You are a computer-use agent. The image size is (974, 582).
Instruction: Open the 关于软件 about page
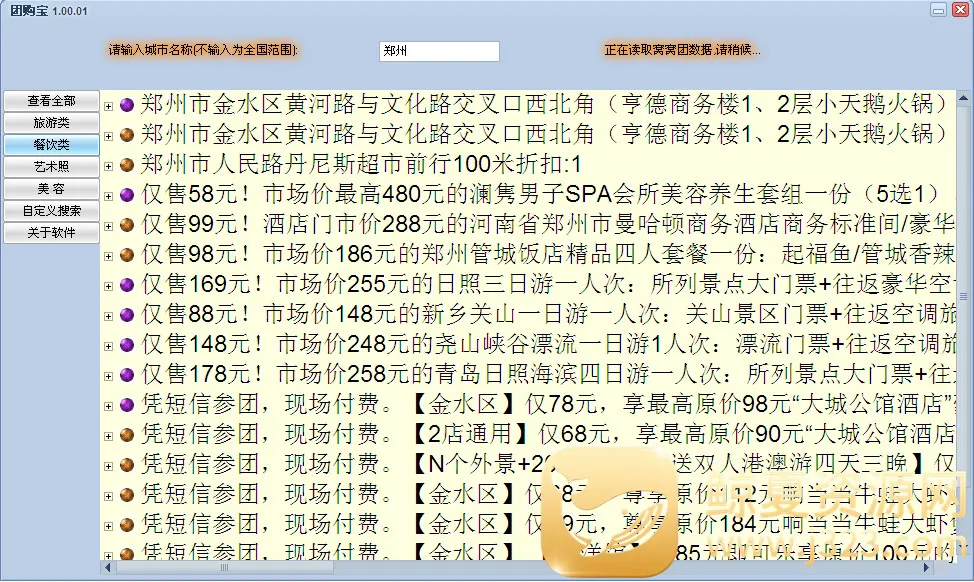pos(51,233)
